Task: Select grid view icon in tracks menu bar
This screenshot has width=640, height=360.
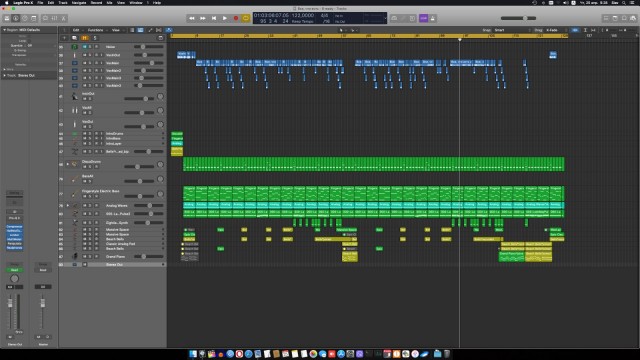Action: pyautogui.click(x=140, y=30)
